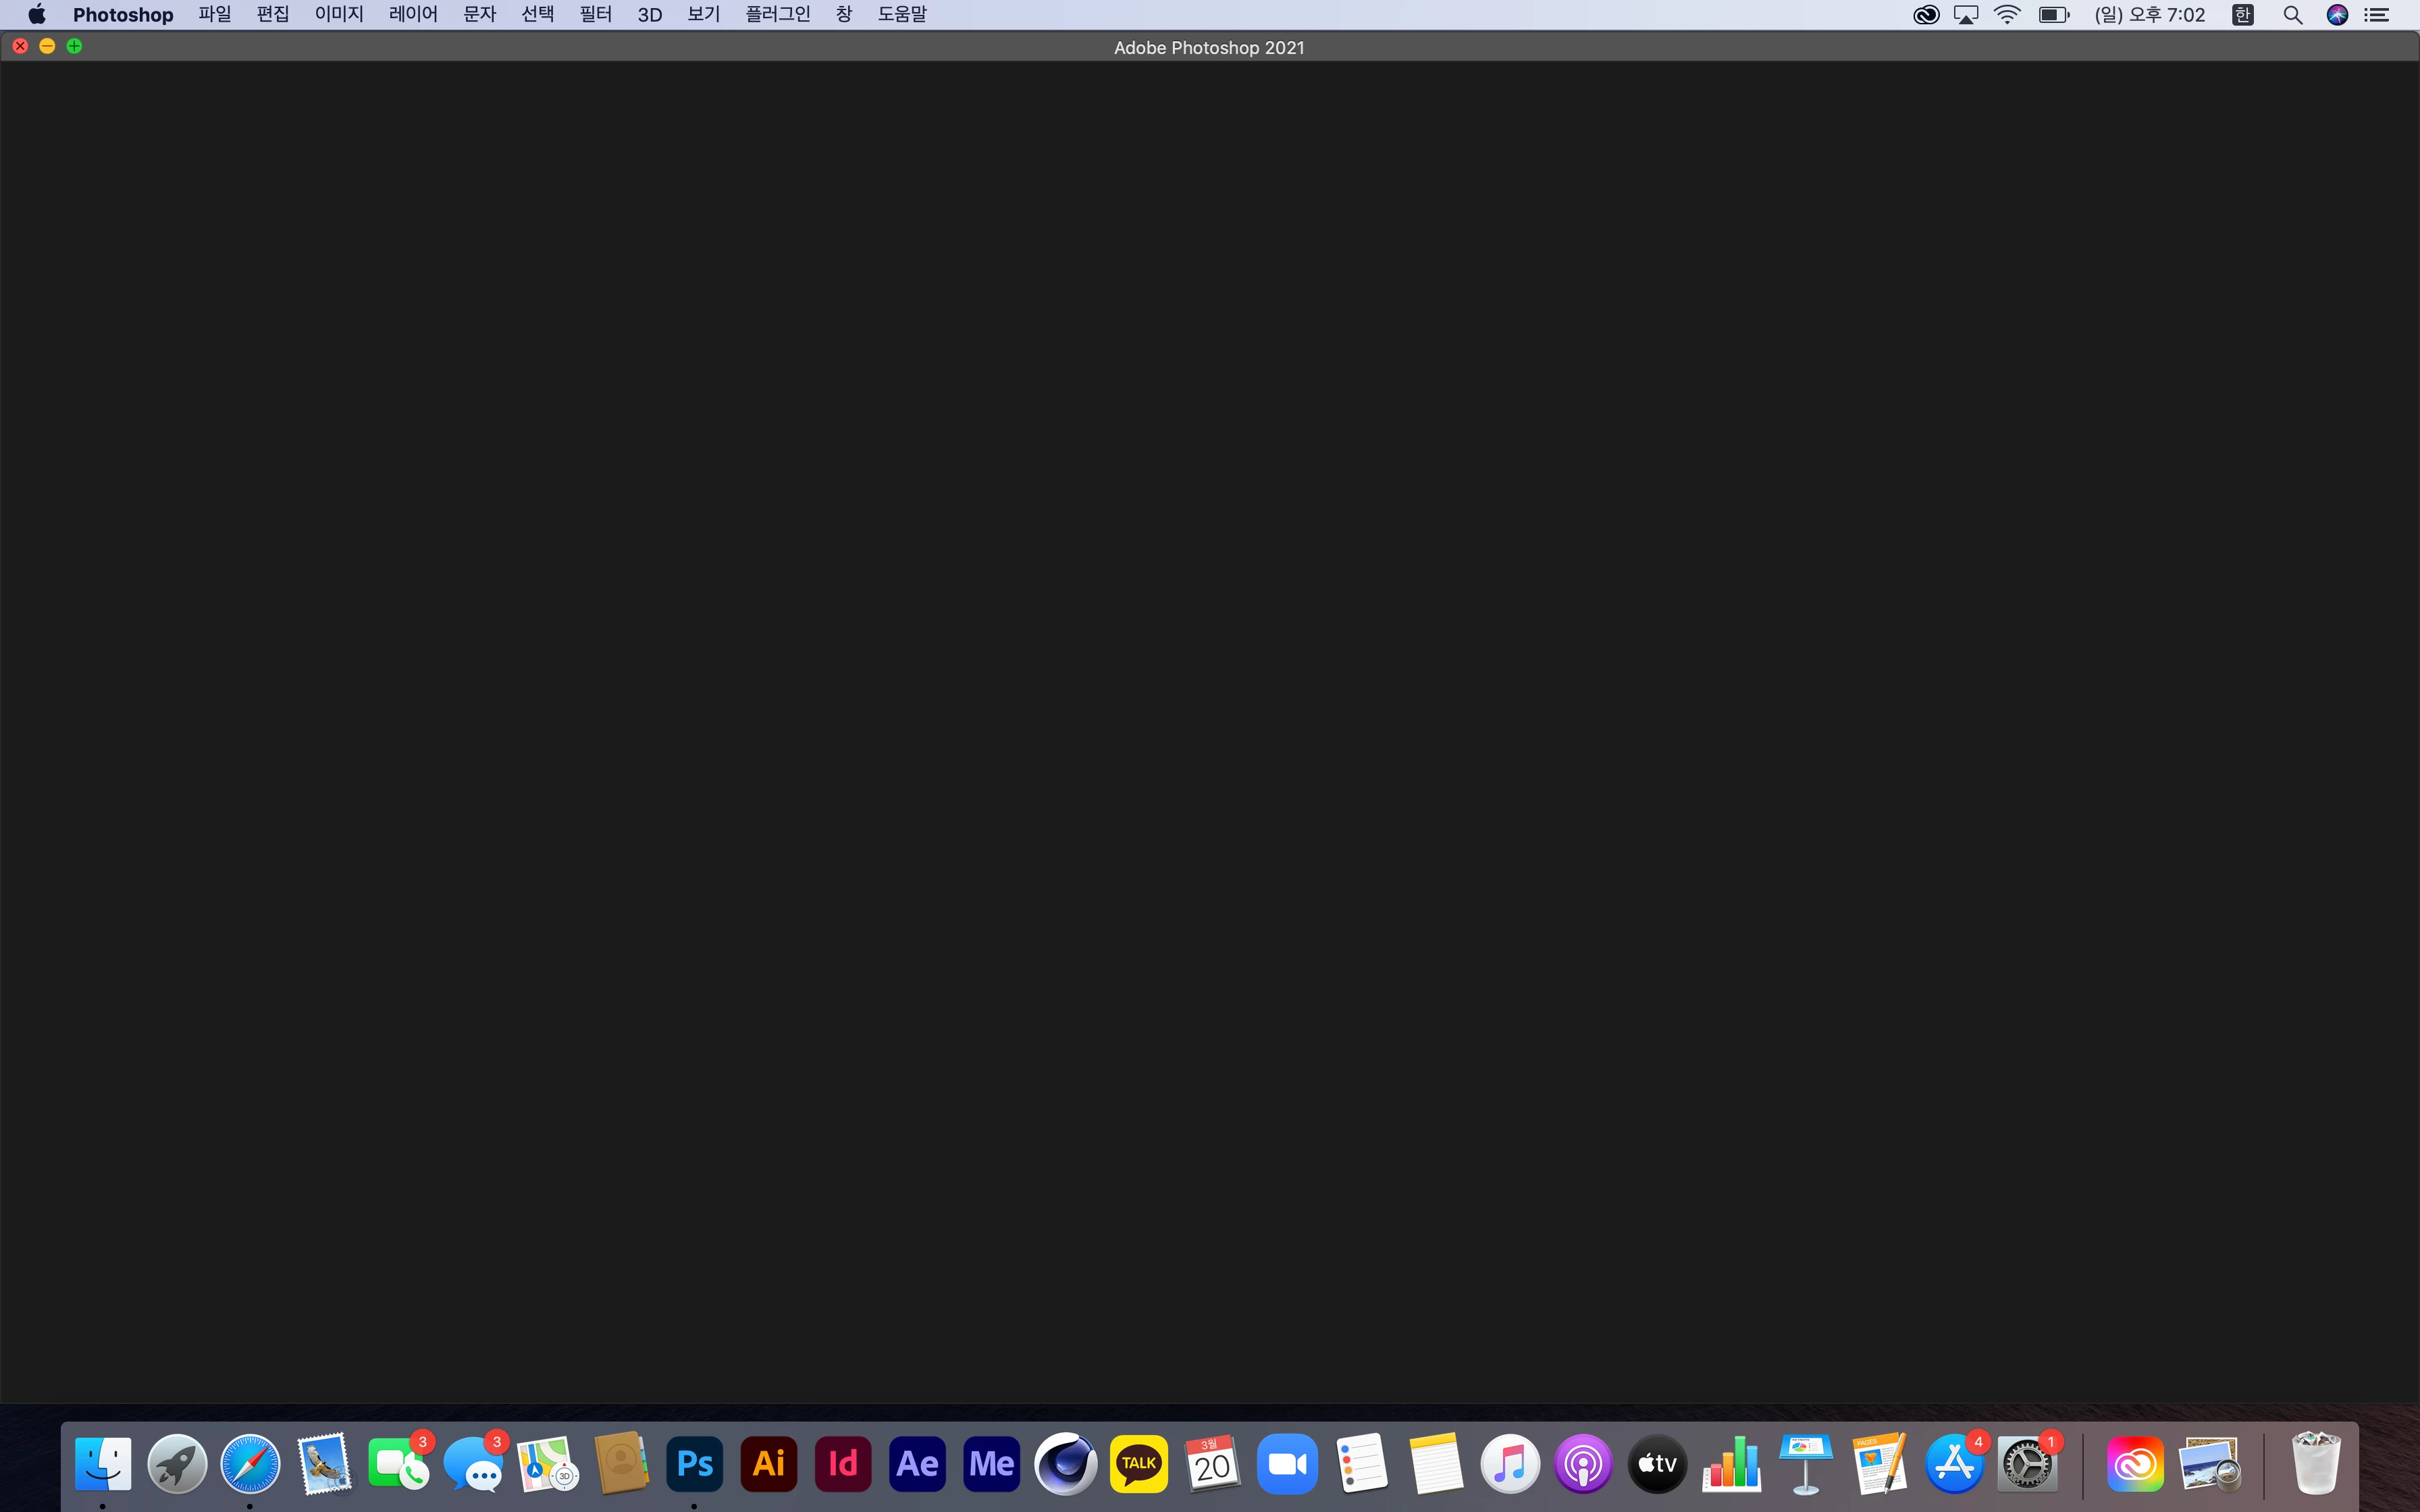Open the 레이어 menu
This screenshot has height=1512, width=2420.
(413, 15)
